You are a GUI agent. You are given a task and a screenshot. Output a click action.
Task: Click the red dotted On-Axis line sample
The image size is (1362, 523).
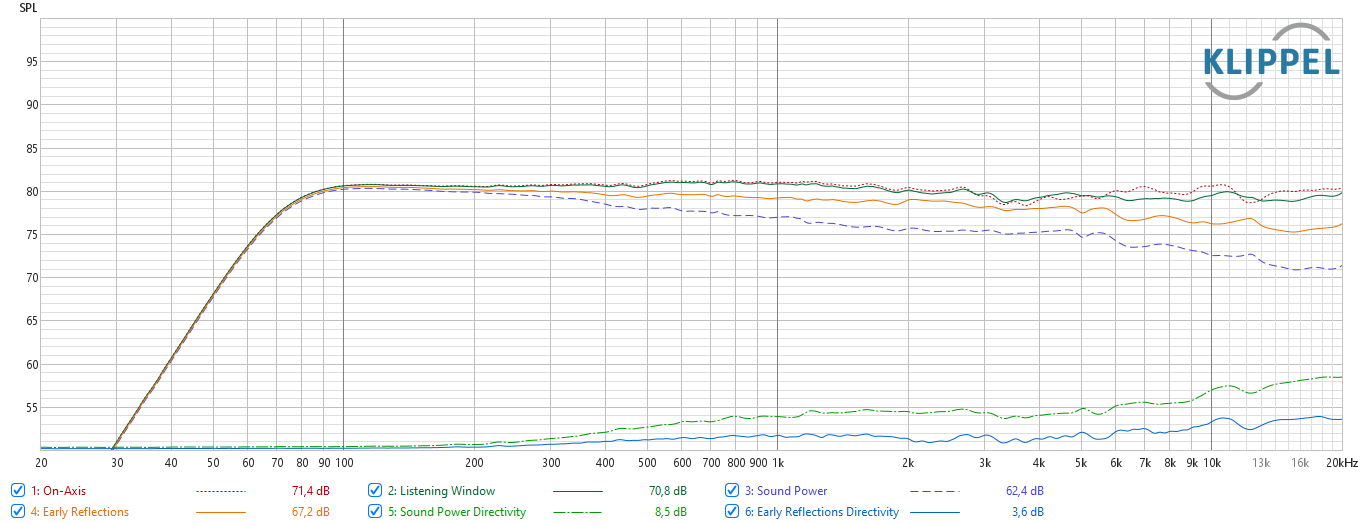(x=220, y=491)
